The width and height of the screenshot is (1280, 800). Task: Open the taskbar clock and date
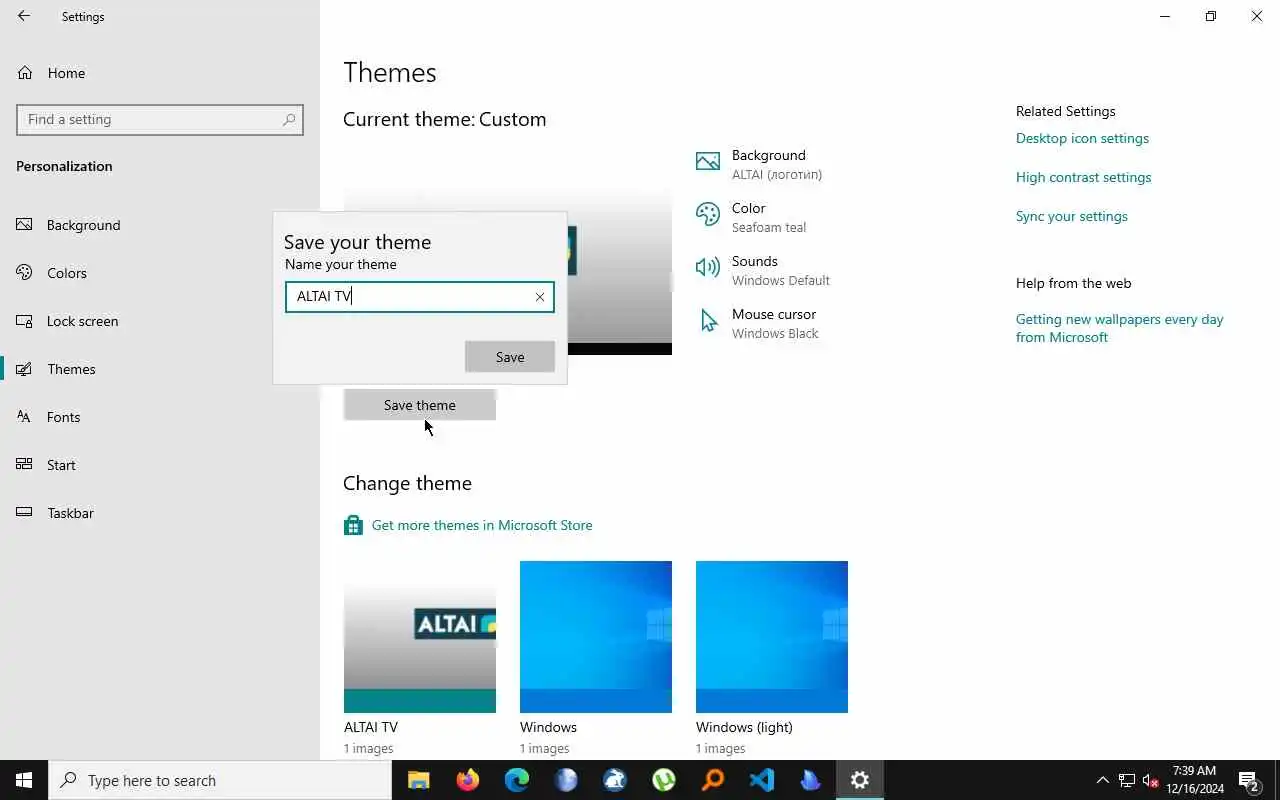click(1194, 780)
